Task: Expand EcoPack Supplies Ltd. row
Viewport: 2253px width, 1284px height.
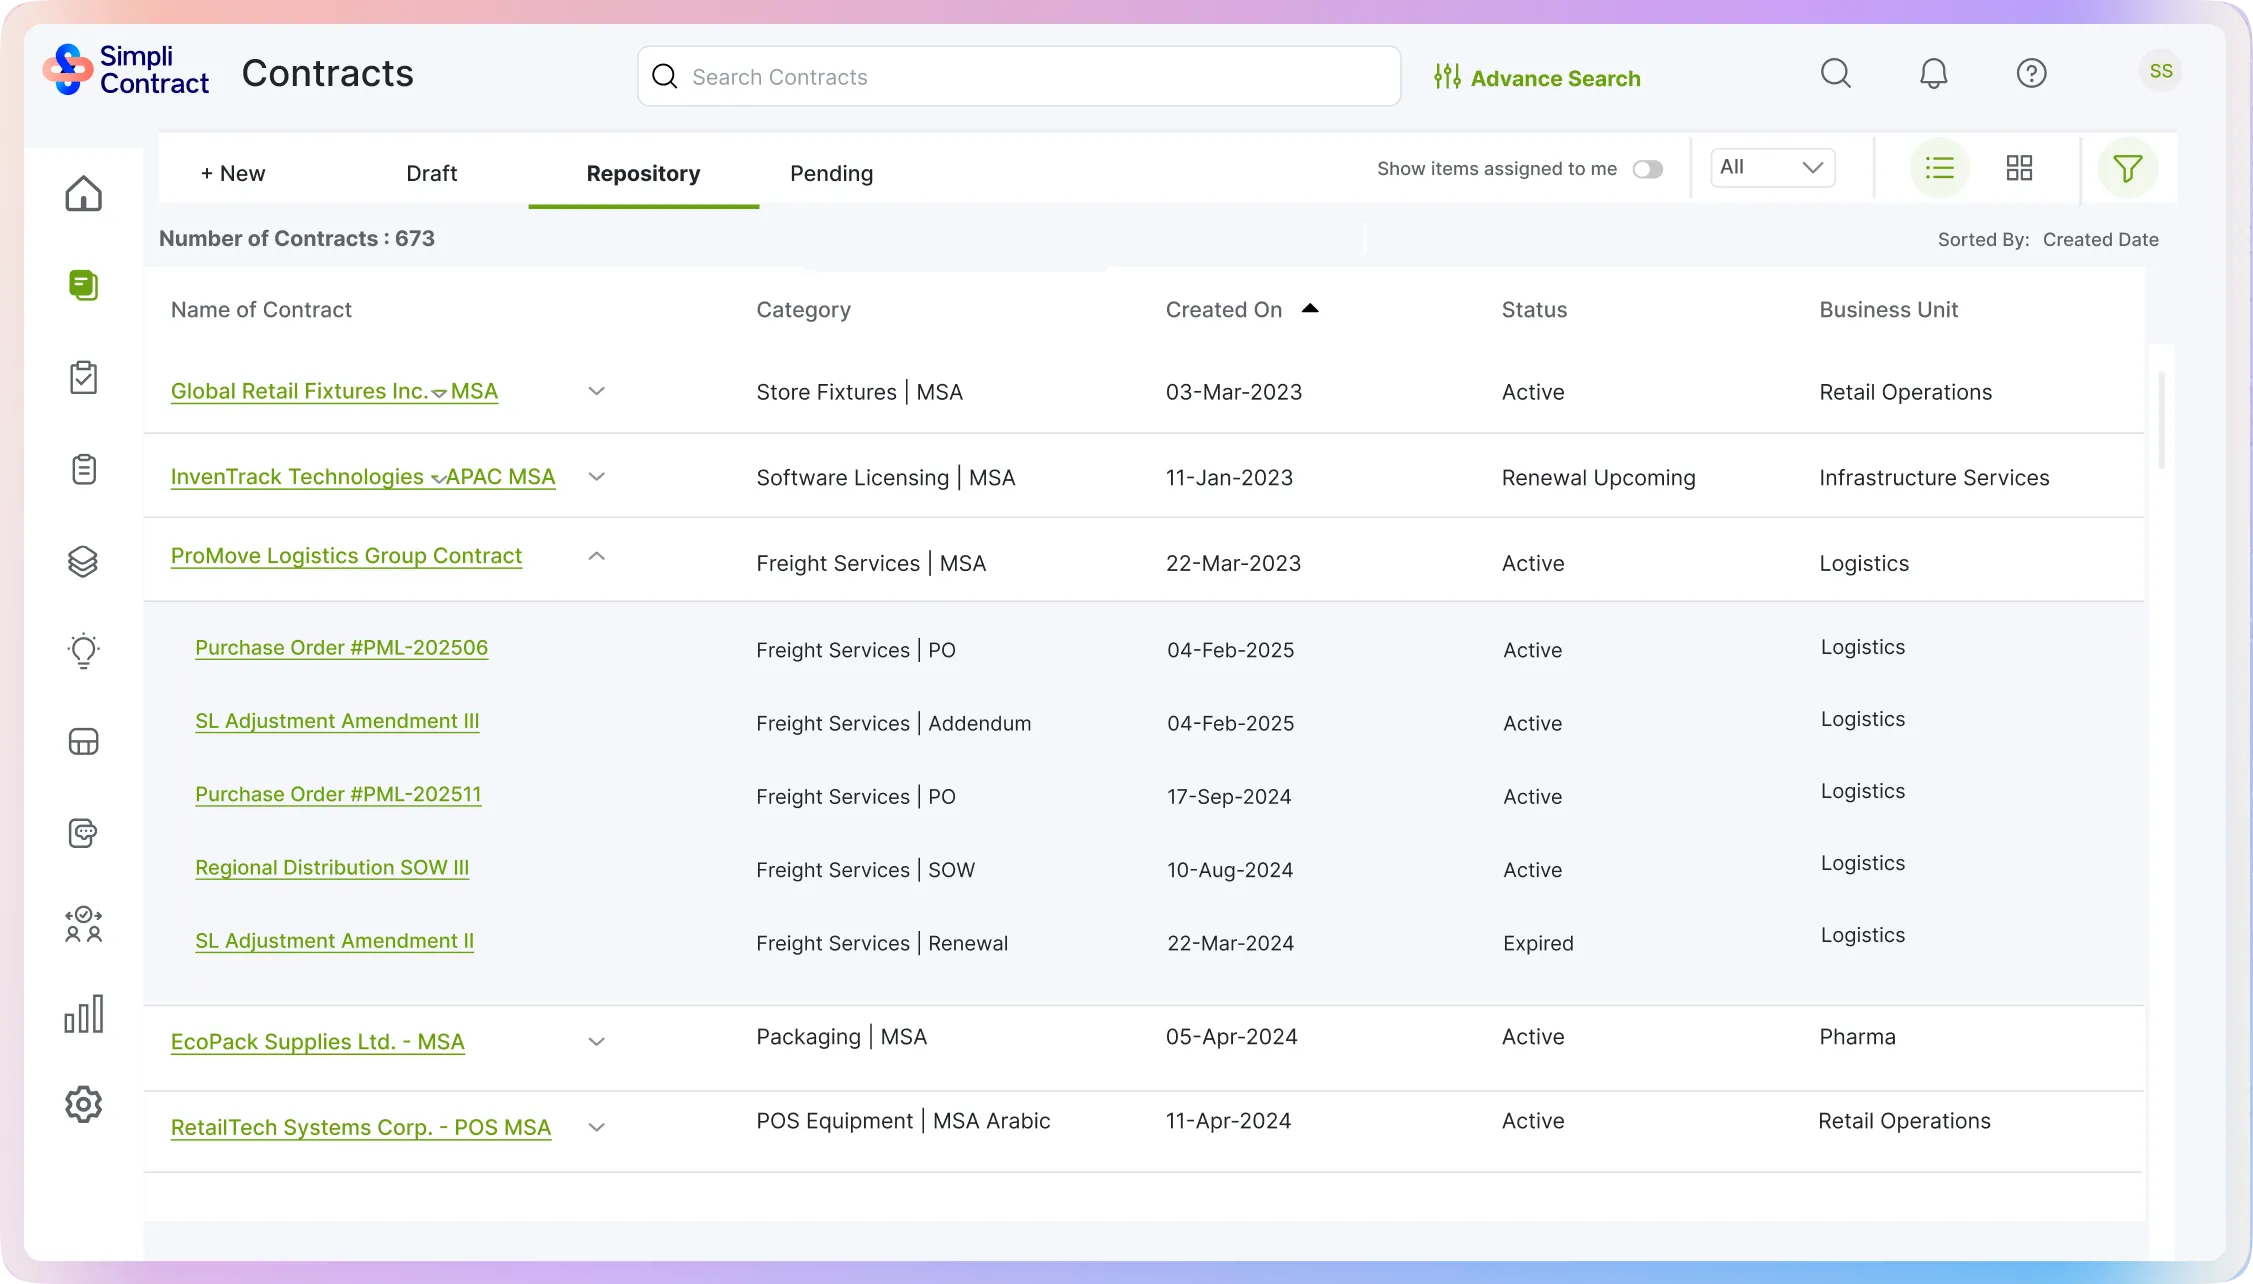Action: coord(597,1042)
